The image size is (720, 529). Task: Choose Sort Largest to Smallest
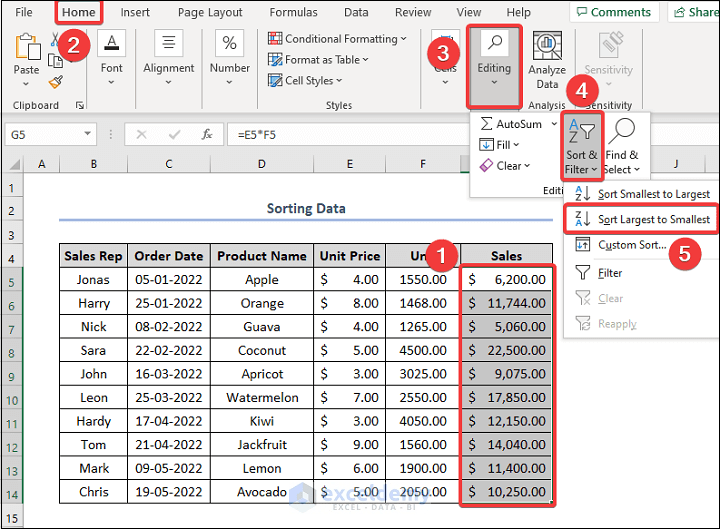641,219
